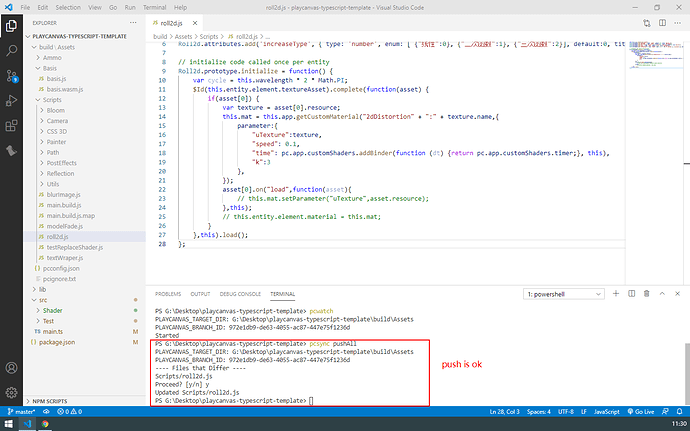Screen dimensions: 690x431
Task: Kill the terminal with trash icon
Action: [646, 294]
